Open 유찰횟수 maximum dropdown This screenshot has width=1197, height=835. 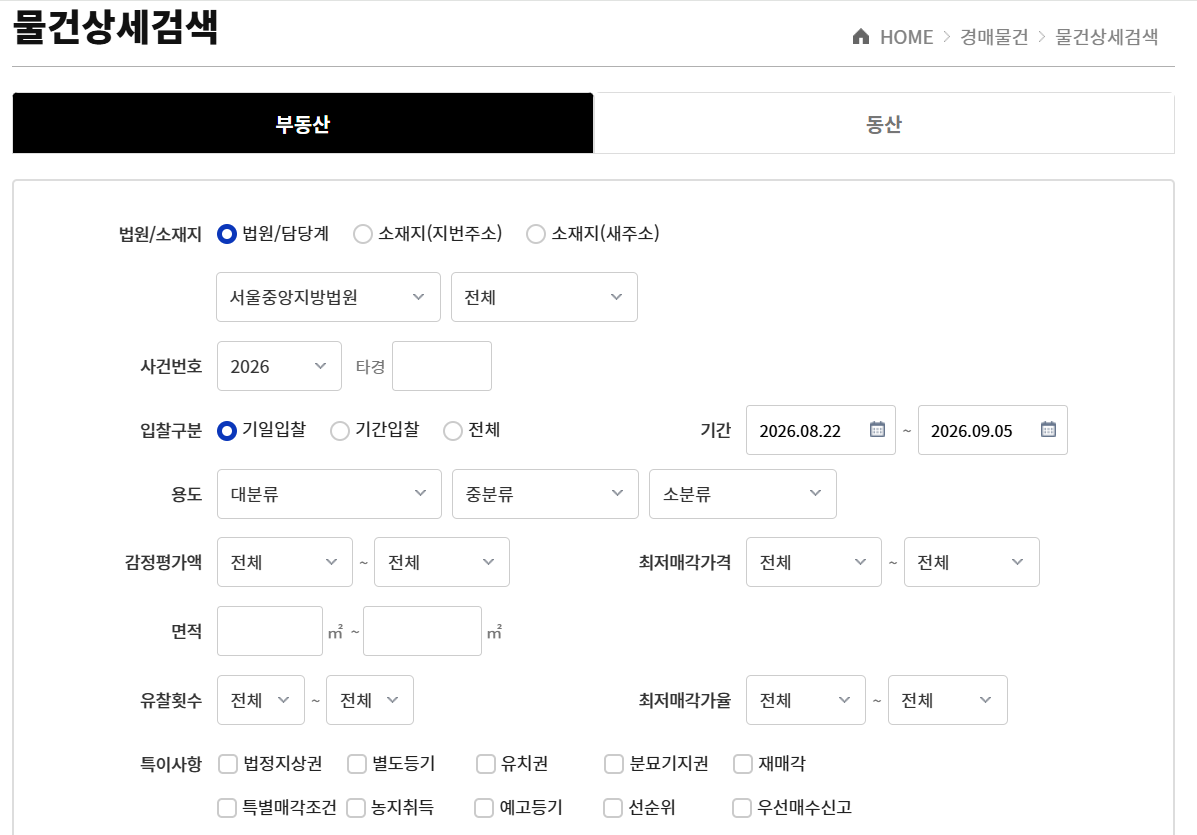click(370, 700)
